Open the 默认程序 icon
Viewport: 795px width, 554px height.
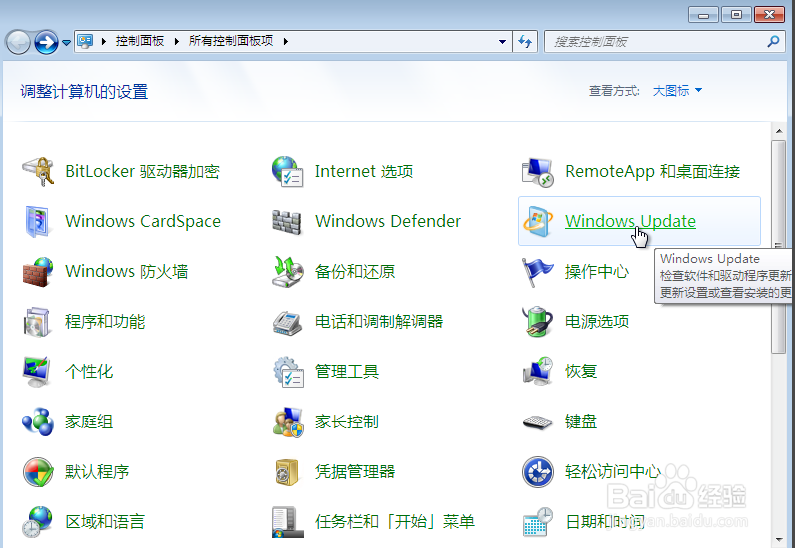coord(38,472)
